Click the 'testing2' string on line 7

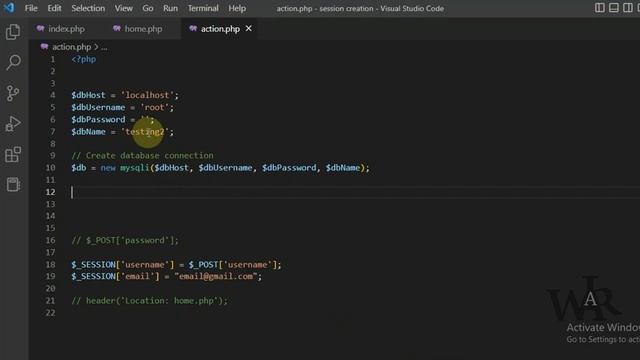click(145, 132)
